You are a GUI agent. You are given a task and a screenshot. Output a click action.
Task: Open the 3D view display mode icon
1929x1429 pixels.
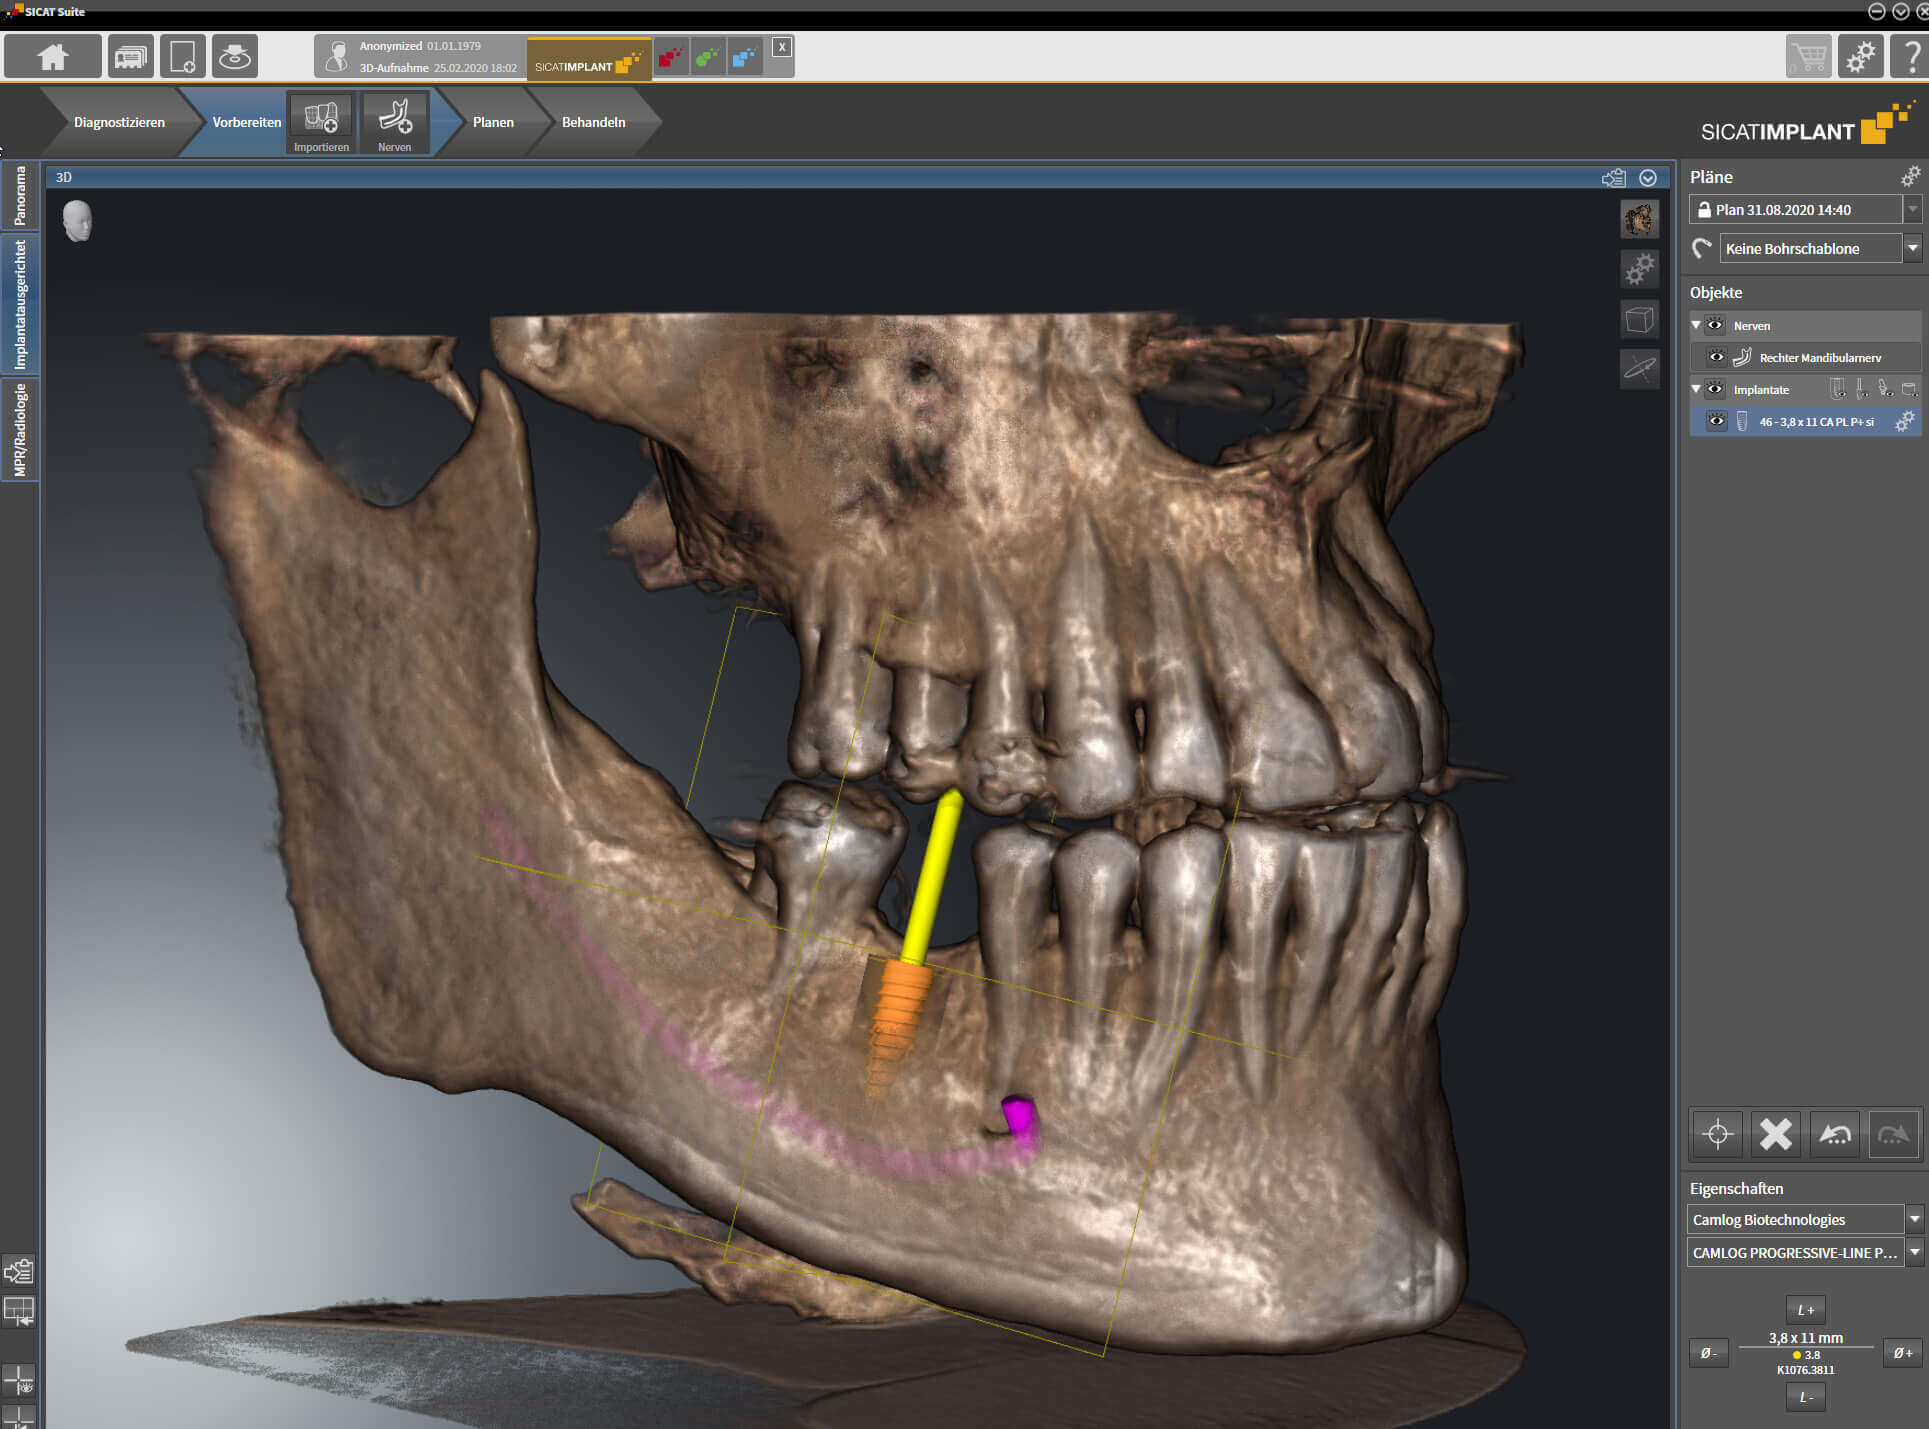point(1639,219)
